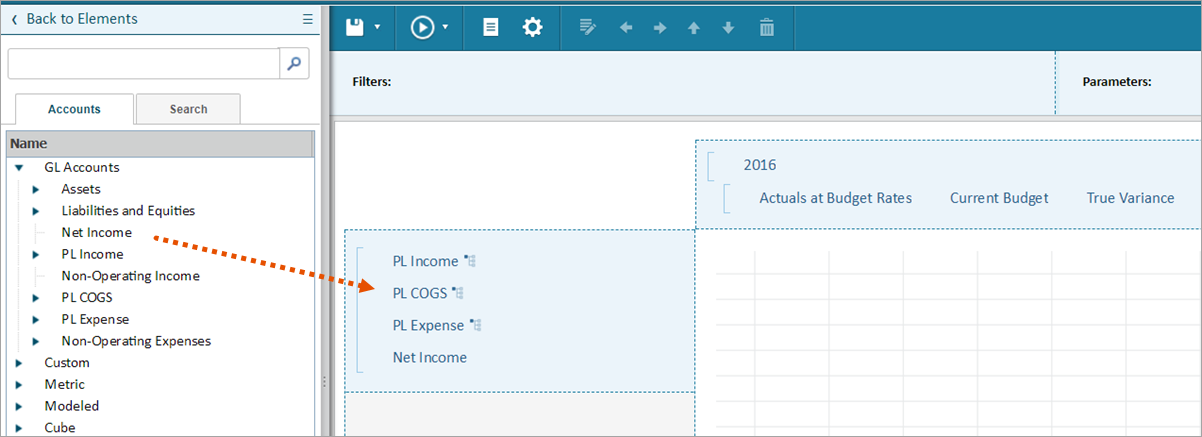1202x437 pixels.
Task: Select Assets in the accounts tree
Action: (x=81, y=189)
